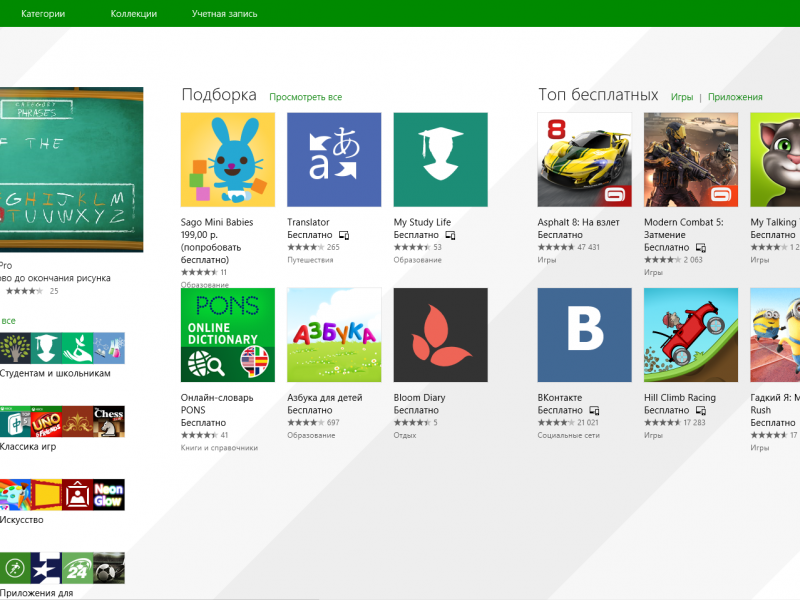This screenshot has width=800, height=600.
Task: Click the soccer ball icon in sports collection
Action: tap(109, 568)
